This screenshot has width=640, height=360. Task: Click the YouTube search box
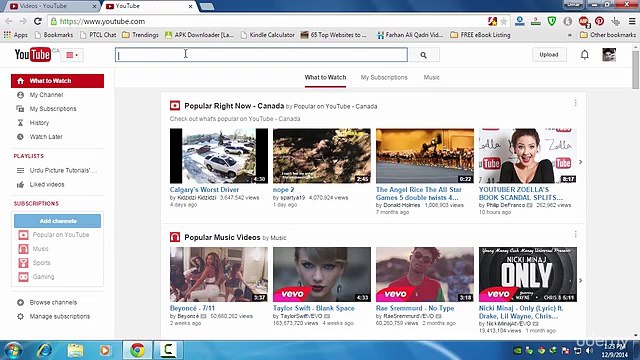261,55
